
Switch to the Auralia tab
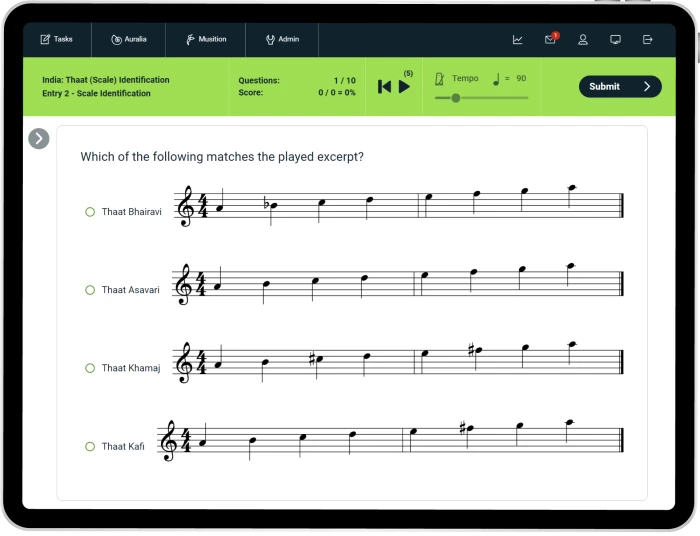129,40
